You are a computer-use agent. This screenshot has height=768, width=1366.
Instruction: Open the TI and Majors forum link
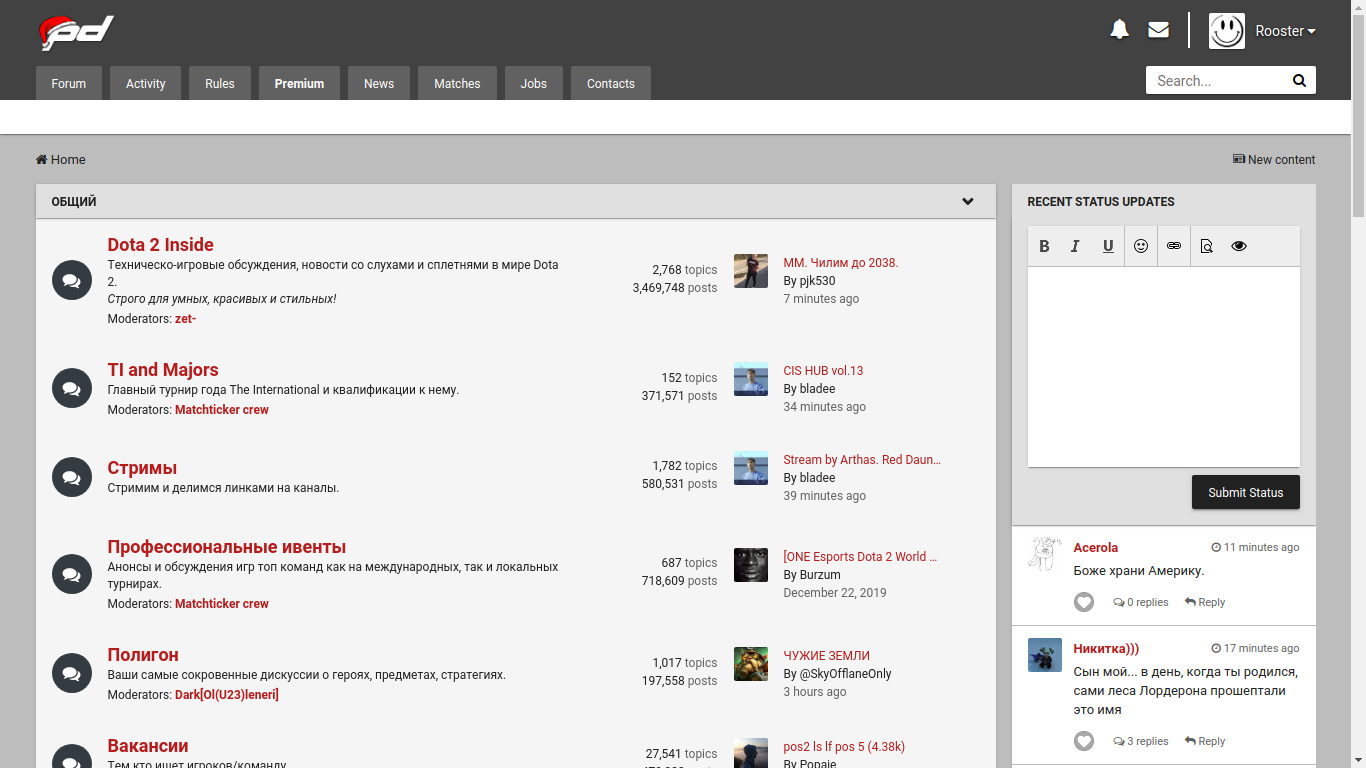[x=163, y=370]
